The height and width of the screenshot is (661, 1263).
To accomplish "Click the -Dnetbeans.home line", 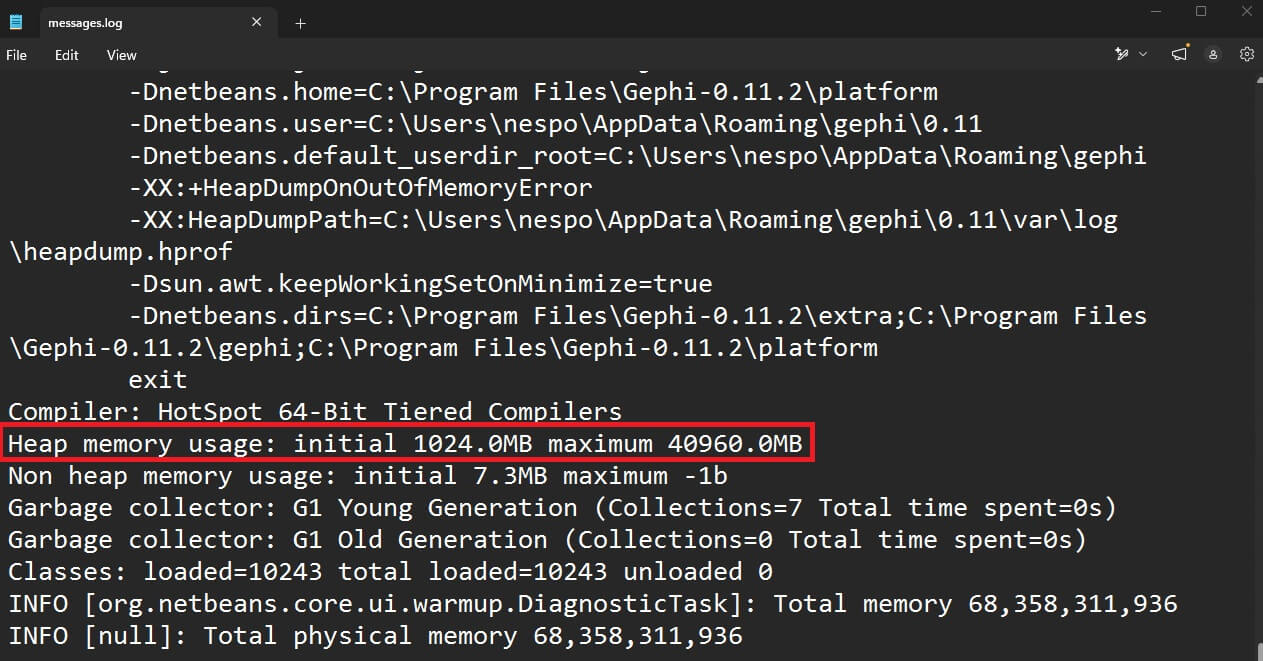I will point(533,92).
